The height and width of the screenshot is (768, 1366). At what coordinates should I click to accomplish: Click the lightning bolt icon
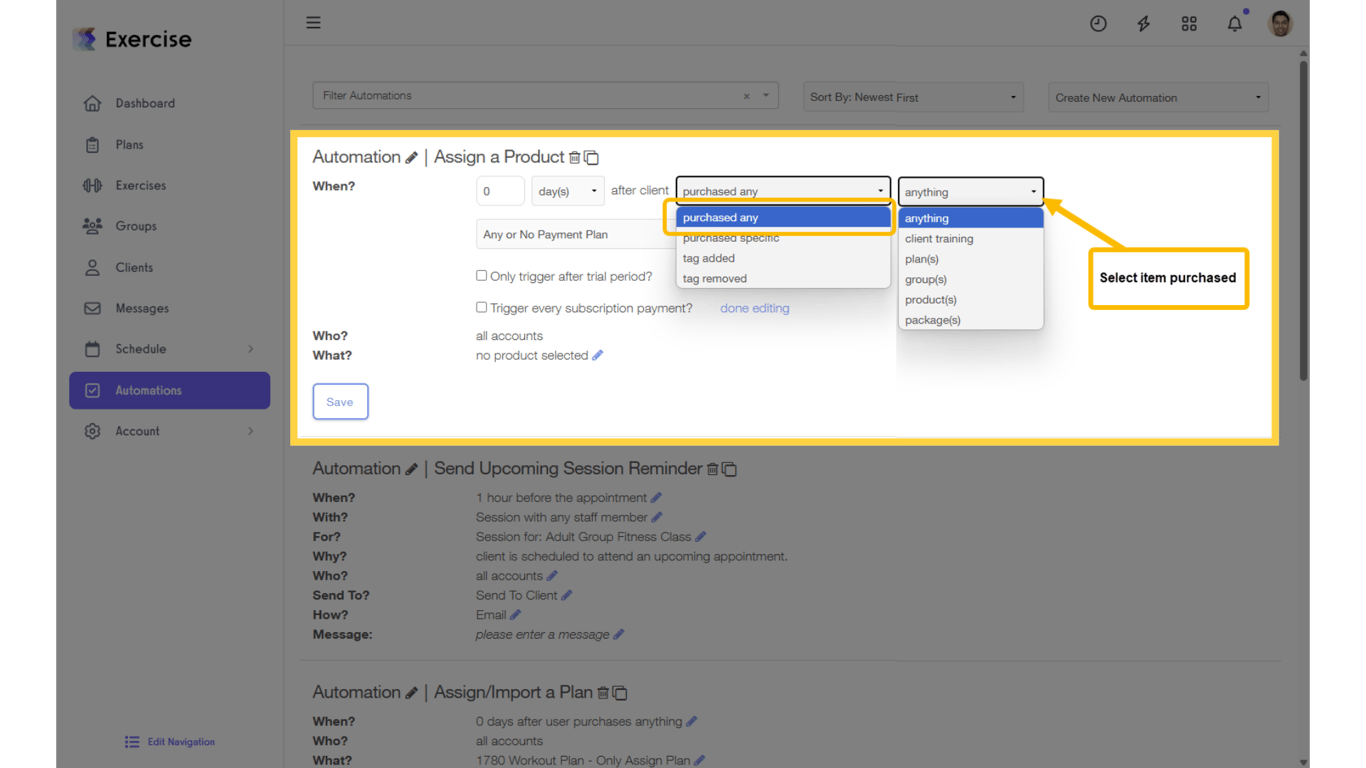click(1143, 22)
